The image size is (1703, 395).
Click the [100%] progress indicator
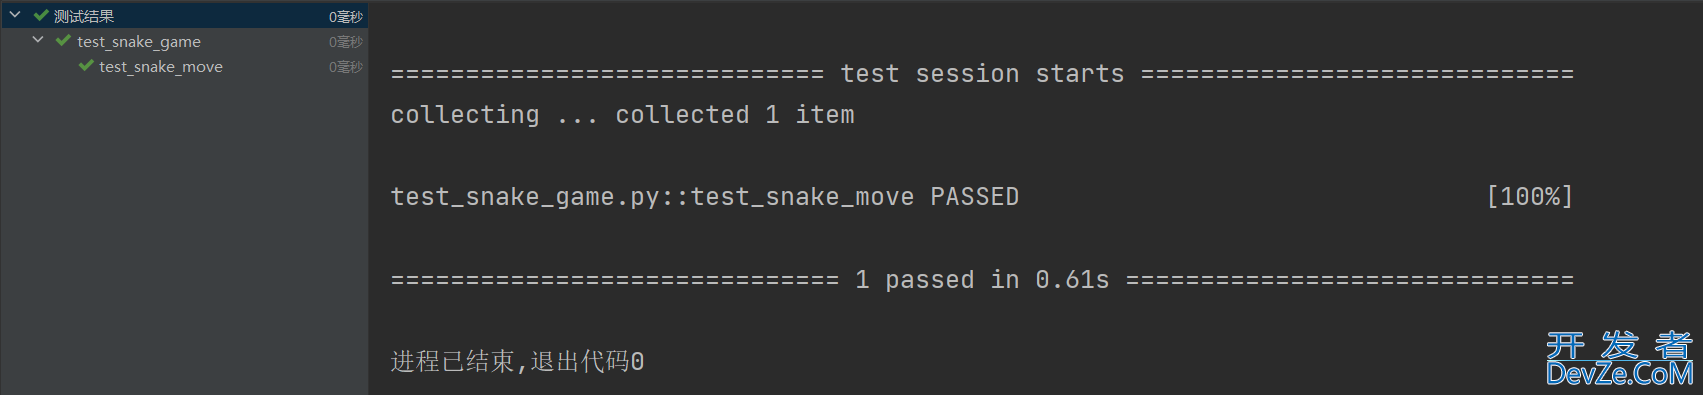tap(1530, 197)
